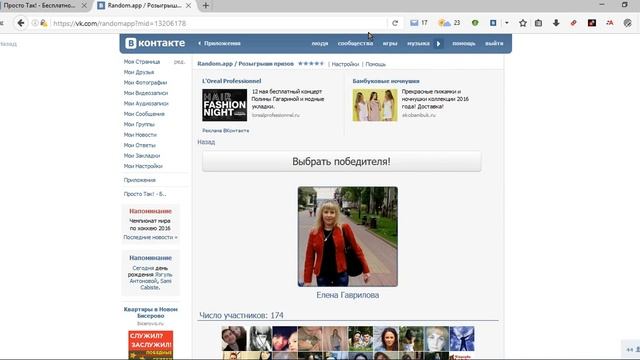Viewport: 640px width, 360px height.
Task: Open Мои Сообщения in sidebar
Action: coord(144,114)
